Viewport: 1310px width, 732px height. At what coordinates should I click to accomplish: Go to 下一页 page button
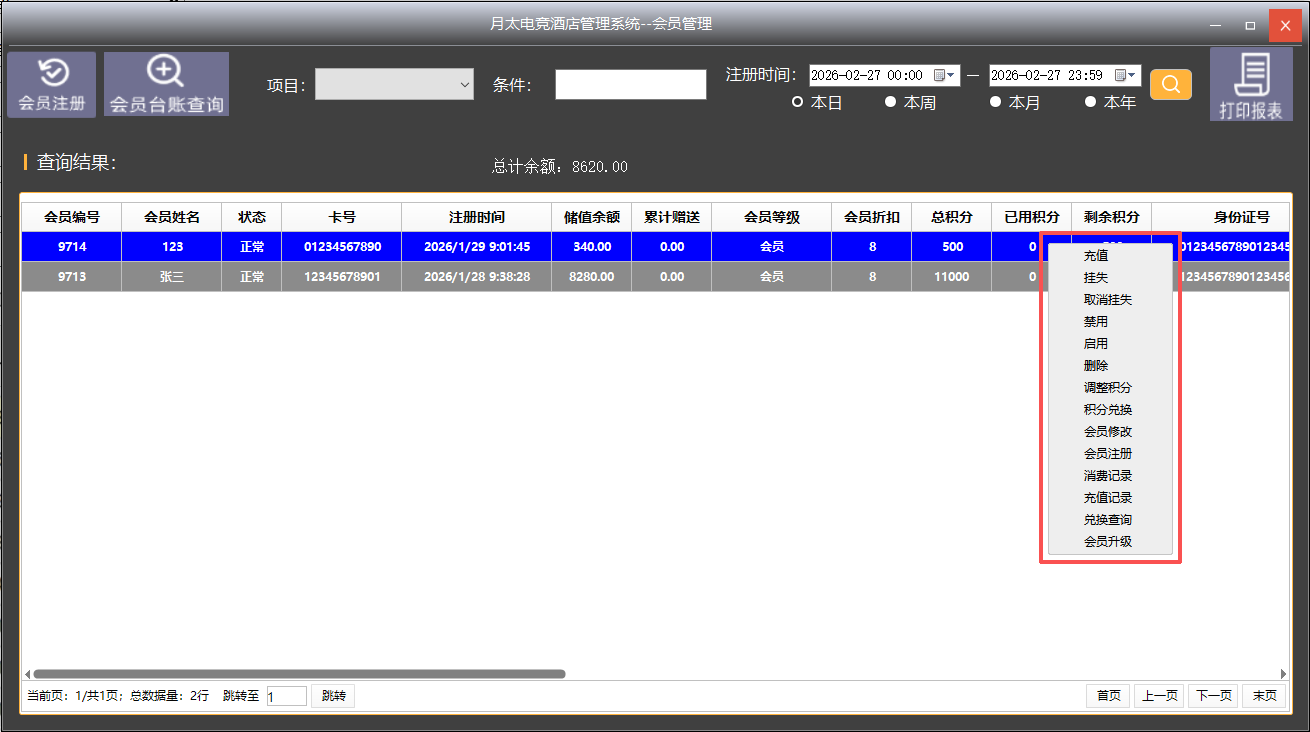pos(1212,696)
